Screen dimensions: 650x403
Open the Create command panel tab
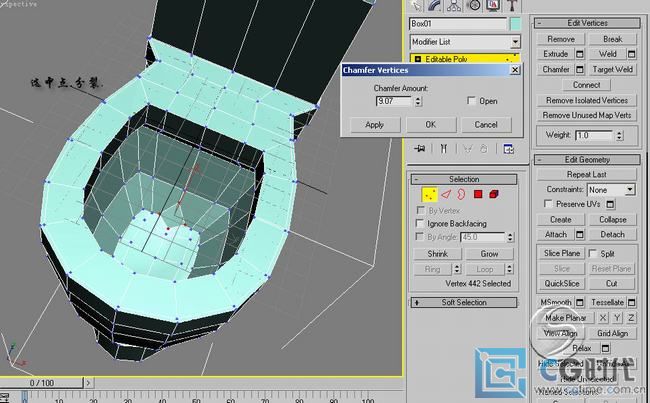(416, 5)
